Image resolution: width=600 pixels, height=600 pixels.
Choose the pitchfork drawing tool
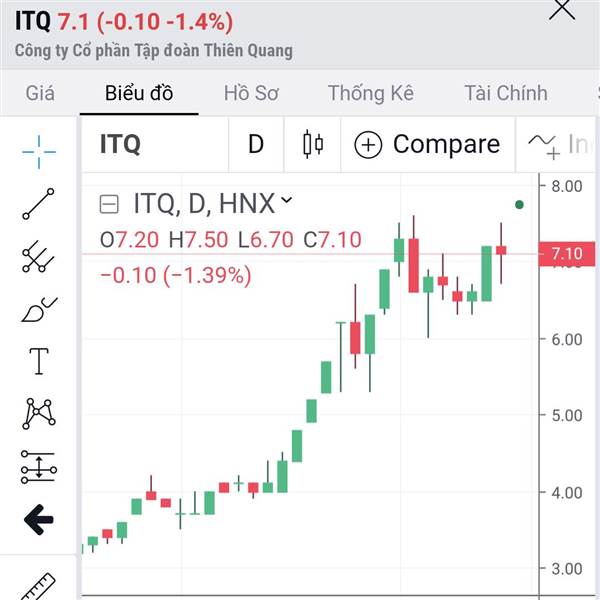(x=38, y=256)
